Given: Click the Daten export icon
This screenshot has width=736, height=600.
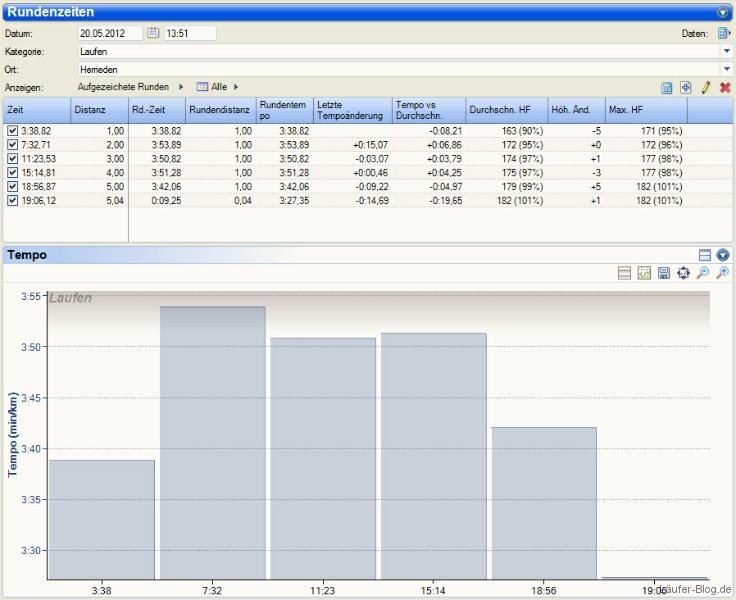Looking at the screenshot, I should click(724, 33).
